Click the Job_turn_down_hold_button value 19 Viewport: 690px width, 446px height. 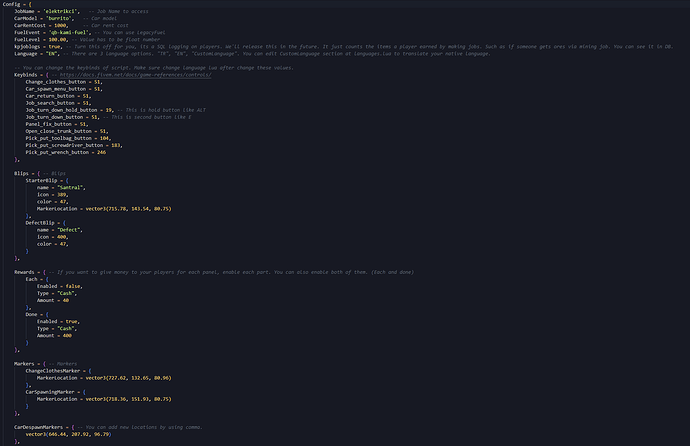pos(108,110)
